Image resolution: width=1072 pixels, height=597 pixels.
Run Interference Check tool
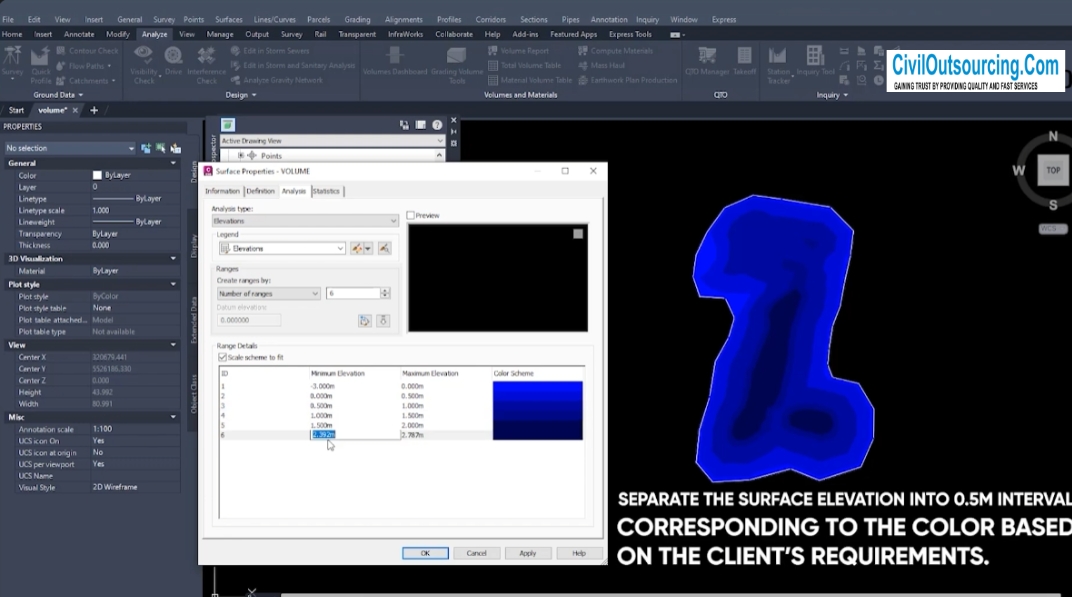coord(206,65)
